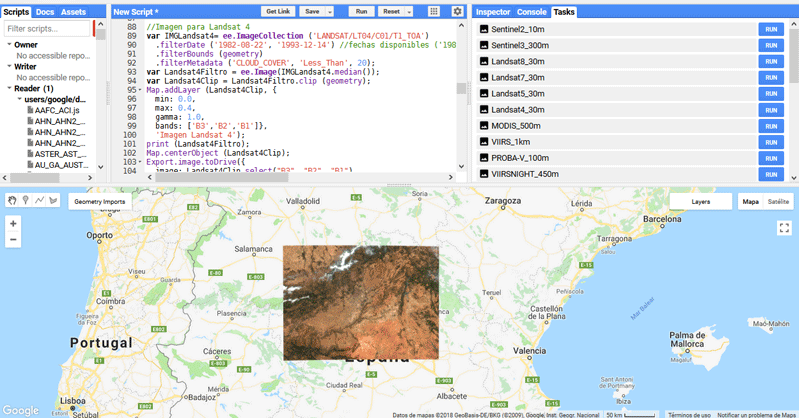
Task: Click the scripts panel scroll down arrow
Action: click(x=101, y=167)
